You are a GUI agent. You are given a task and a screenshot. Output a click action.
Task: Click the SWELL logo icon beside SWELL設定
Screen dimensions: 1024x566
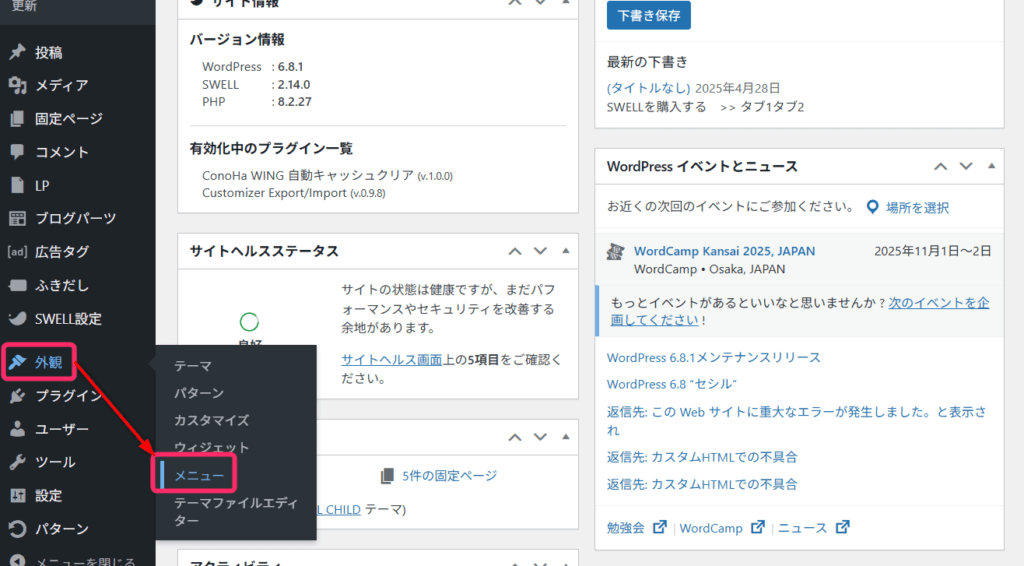click(18, 319)
